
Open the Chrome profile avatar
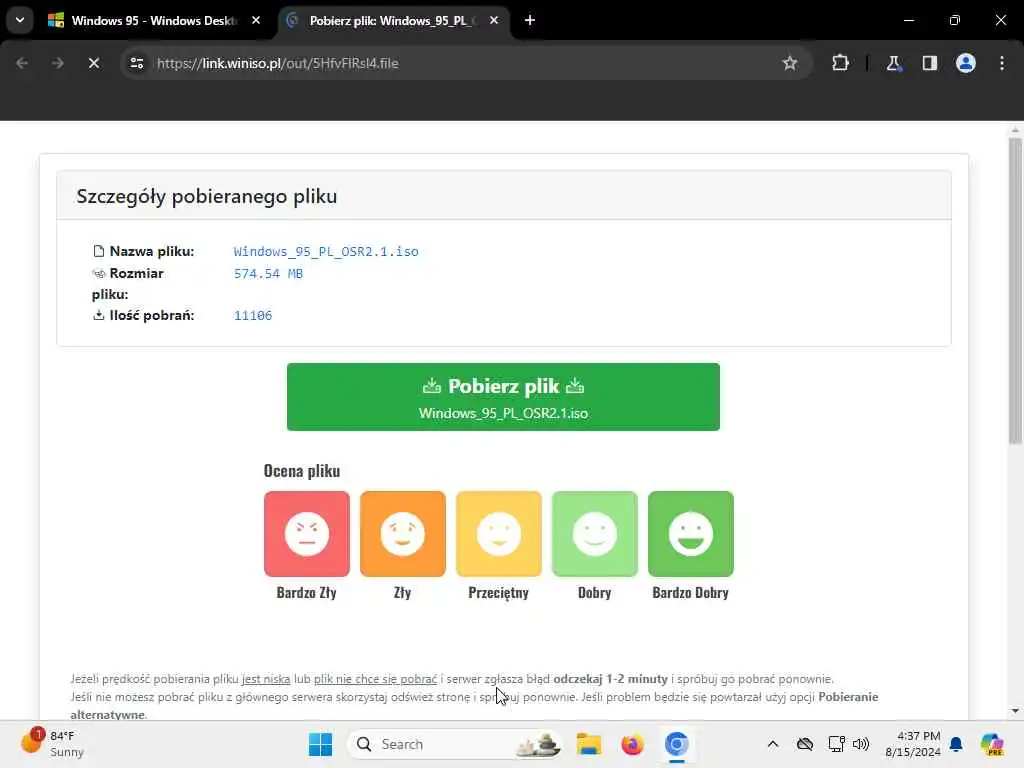point(965,63)
